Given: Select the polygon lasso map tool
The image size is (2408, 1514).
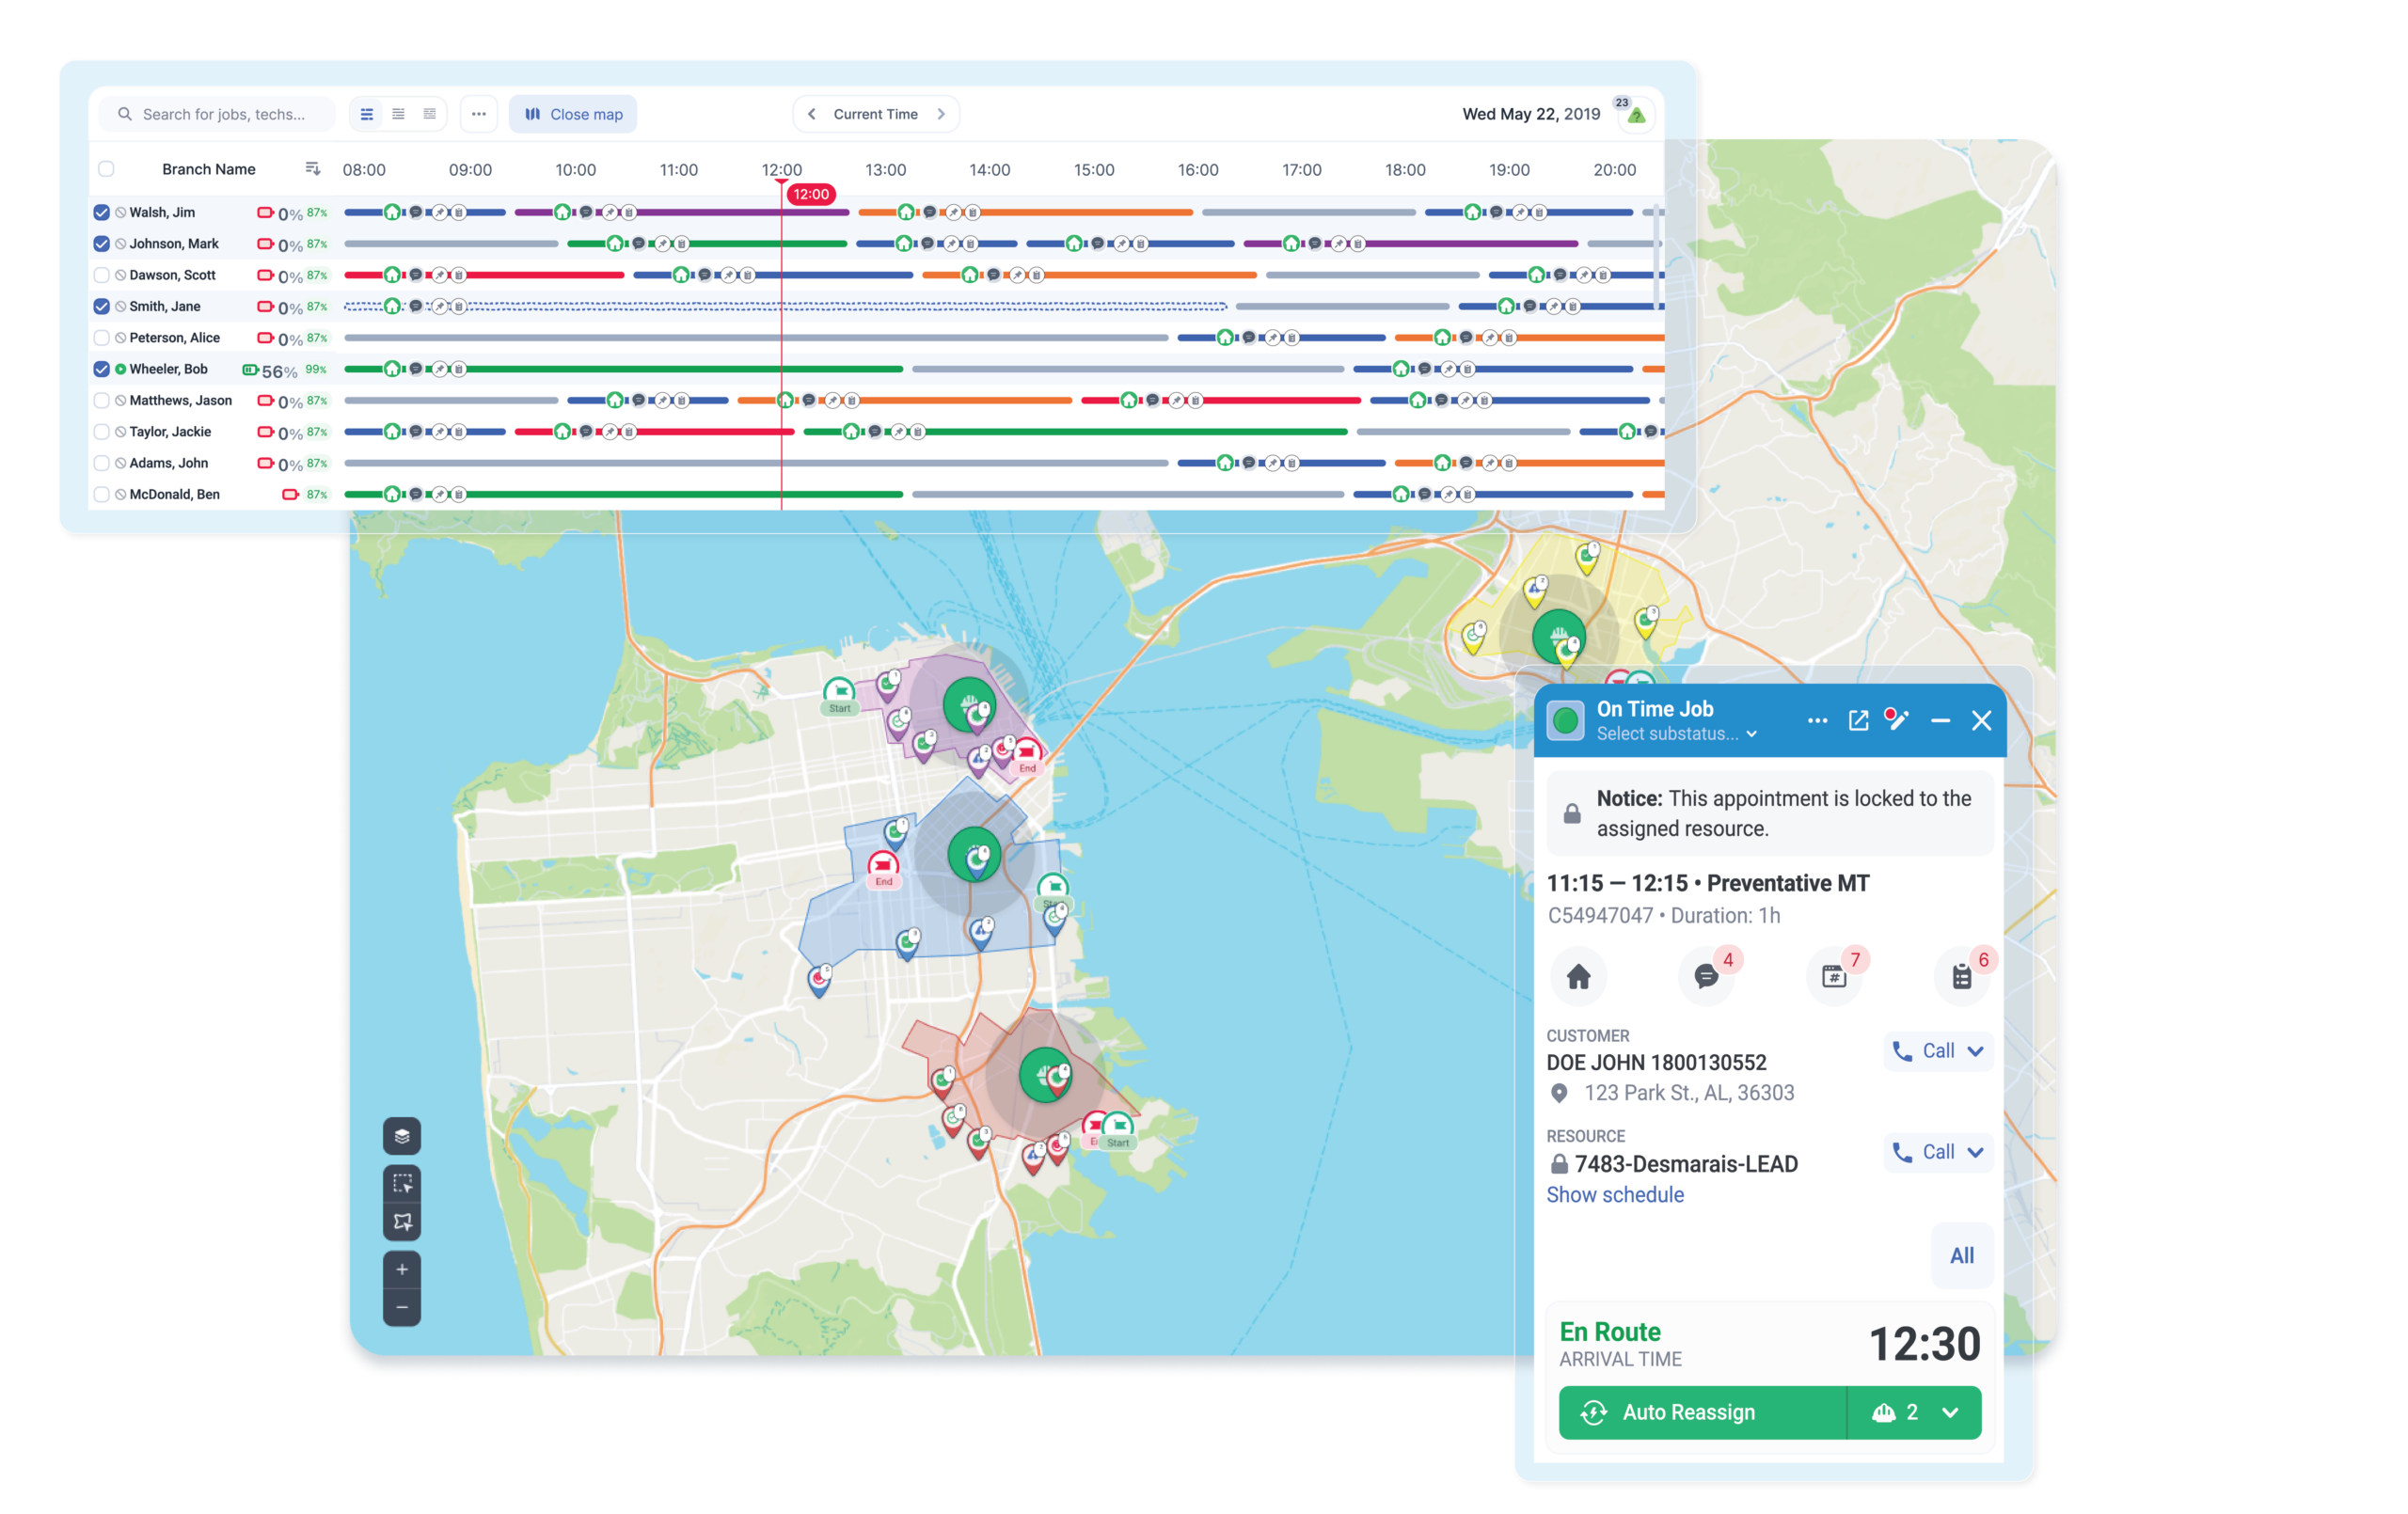Looking at the screenshot, I should (402, 1222).
